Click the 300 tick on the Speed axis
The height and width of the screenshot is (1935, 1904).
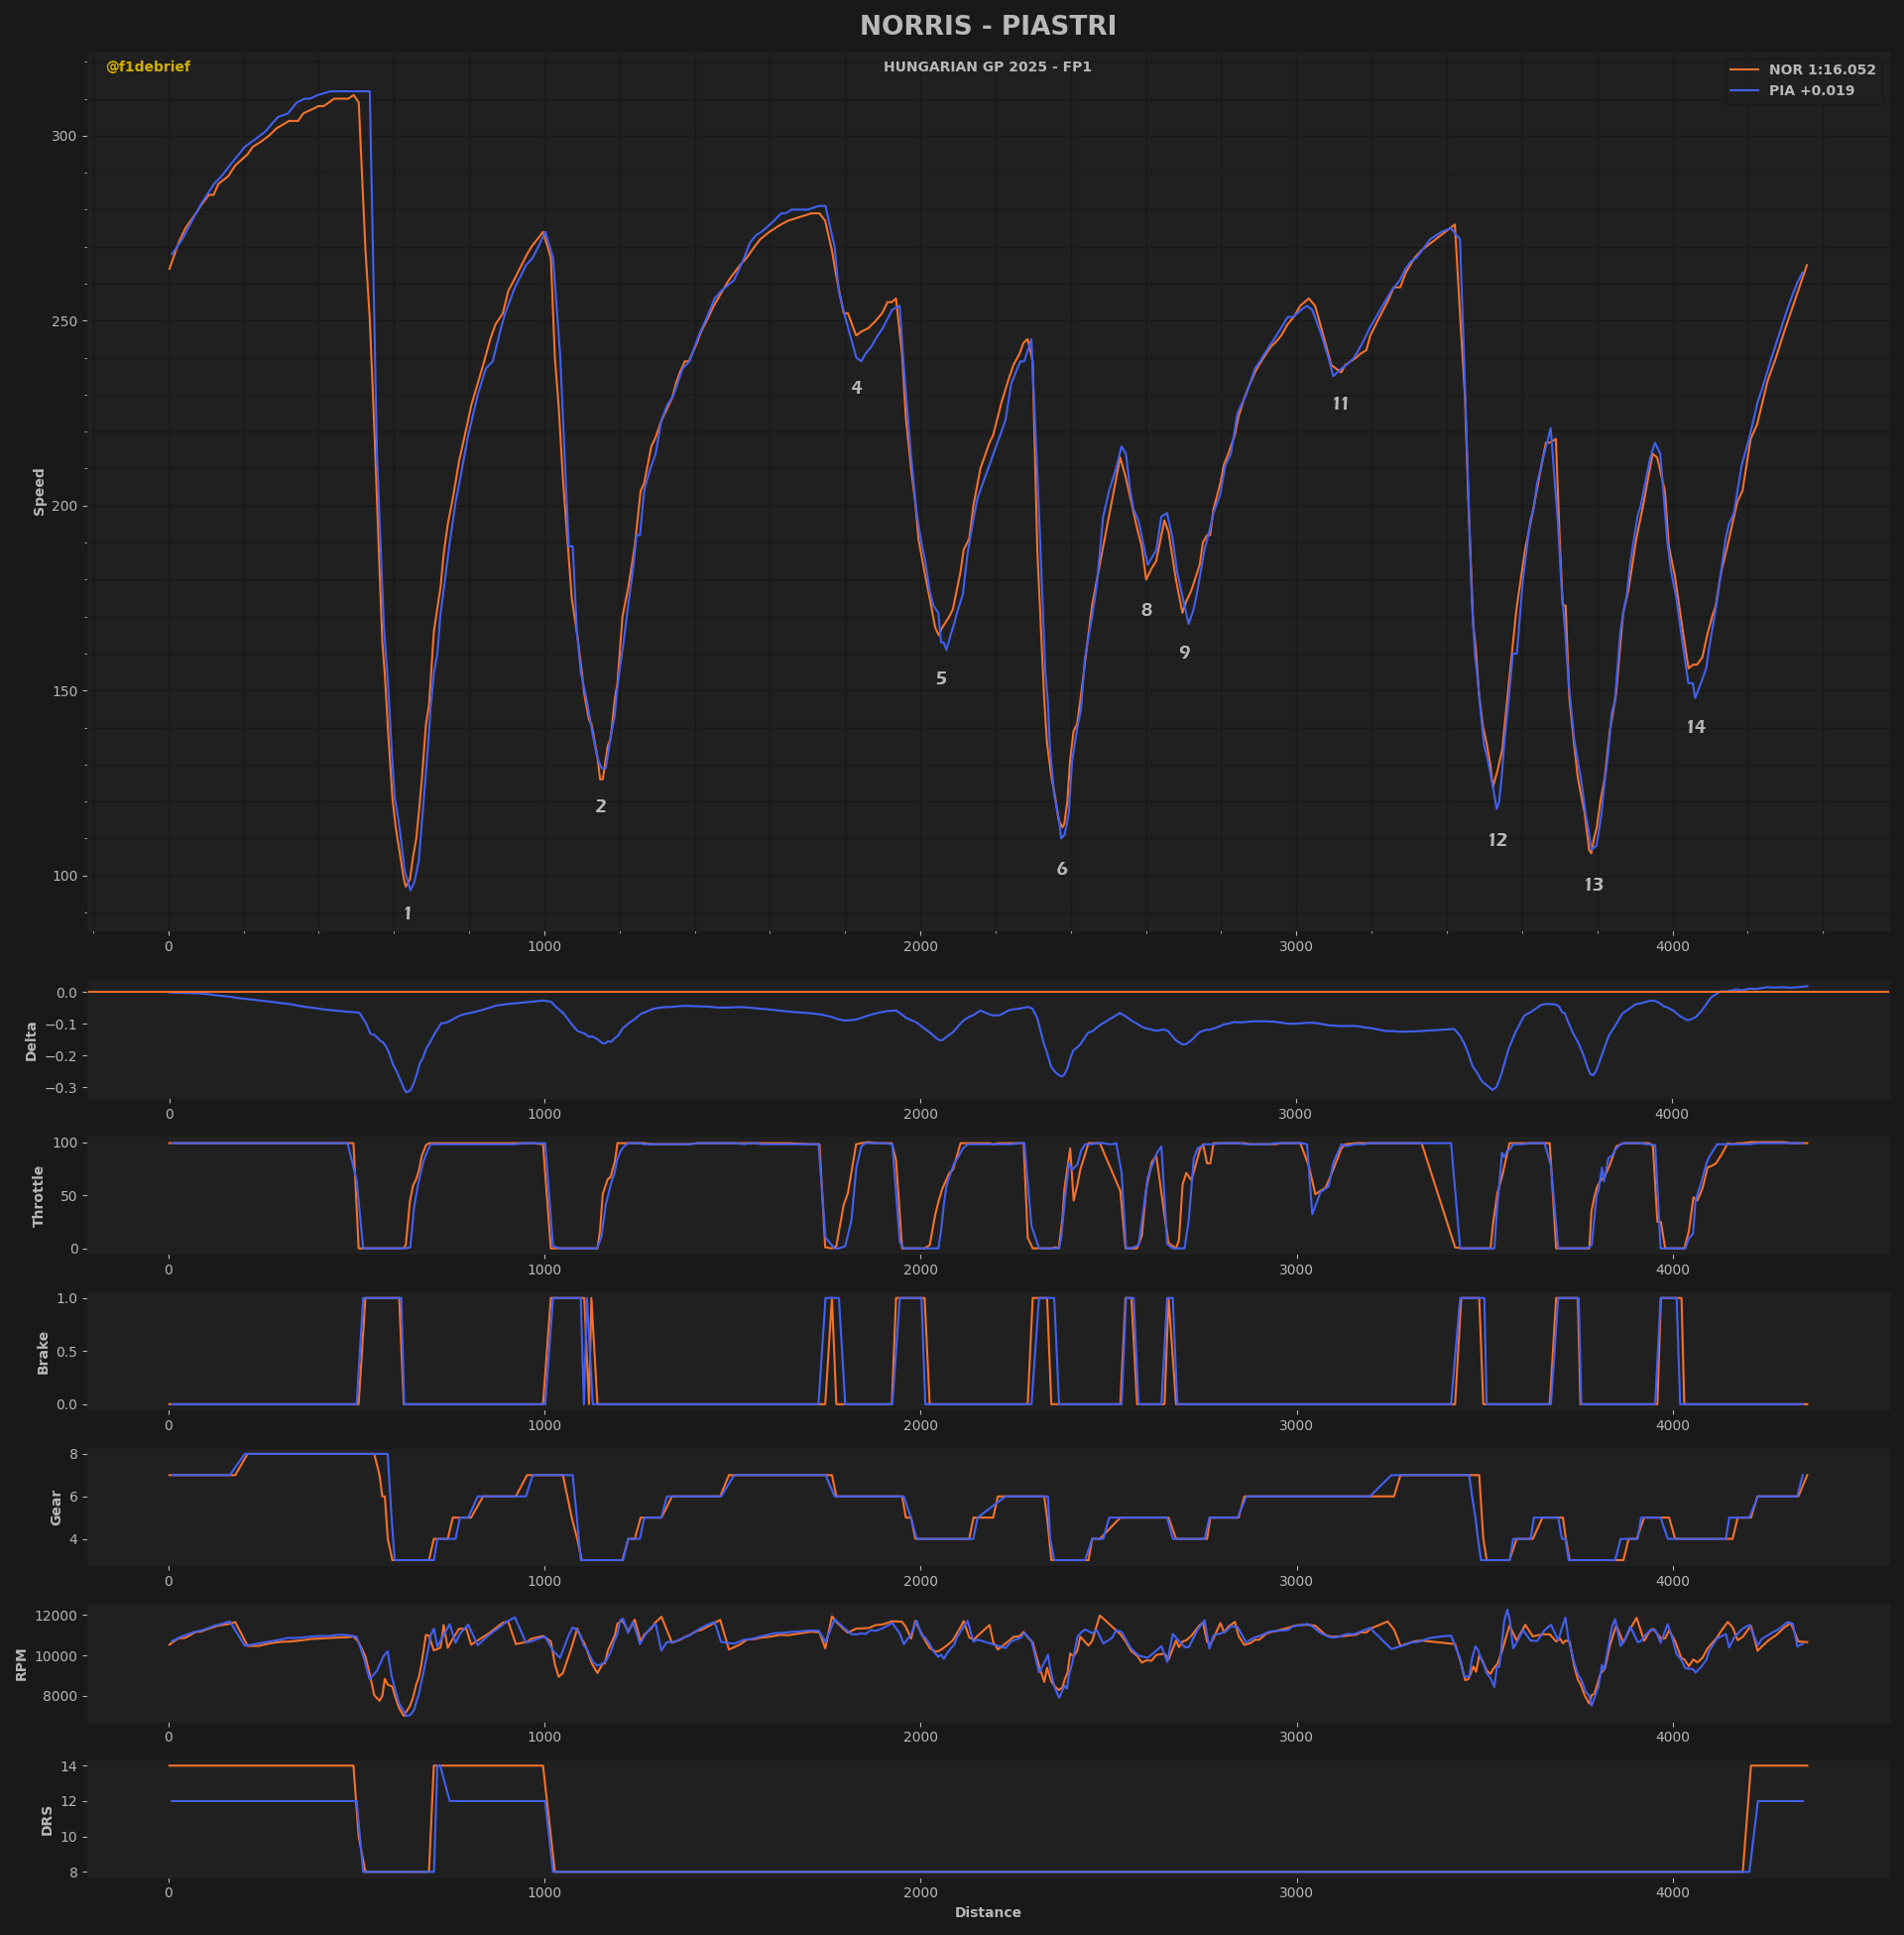pos(66,136)
